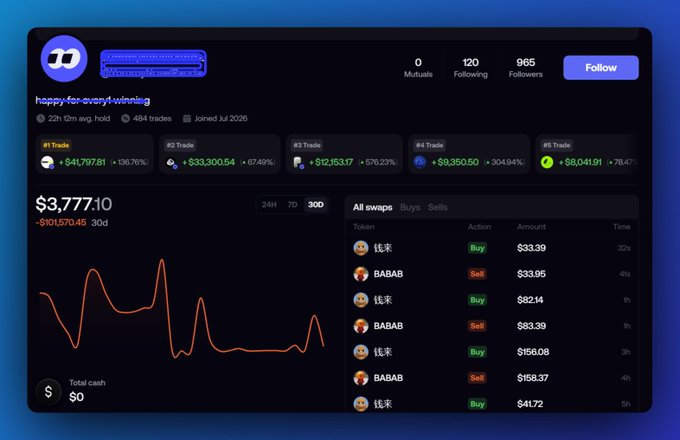This screenshot has height=440, width=680.
Task: Switch chart range to 24H
Action: pyautogui.click(x=269, y=205)
